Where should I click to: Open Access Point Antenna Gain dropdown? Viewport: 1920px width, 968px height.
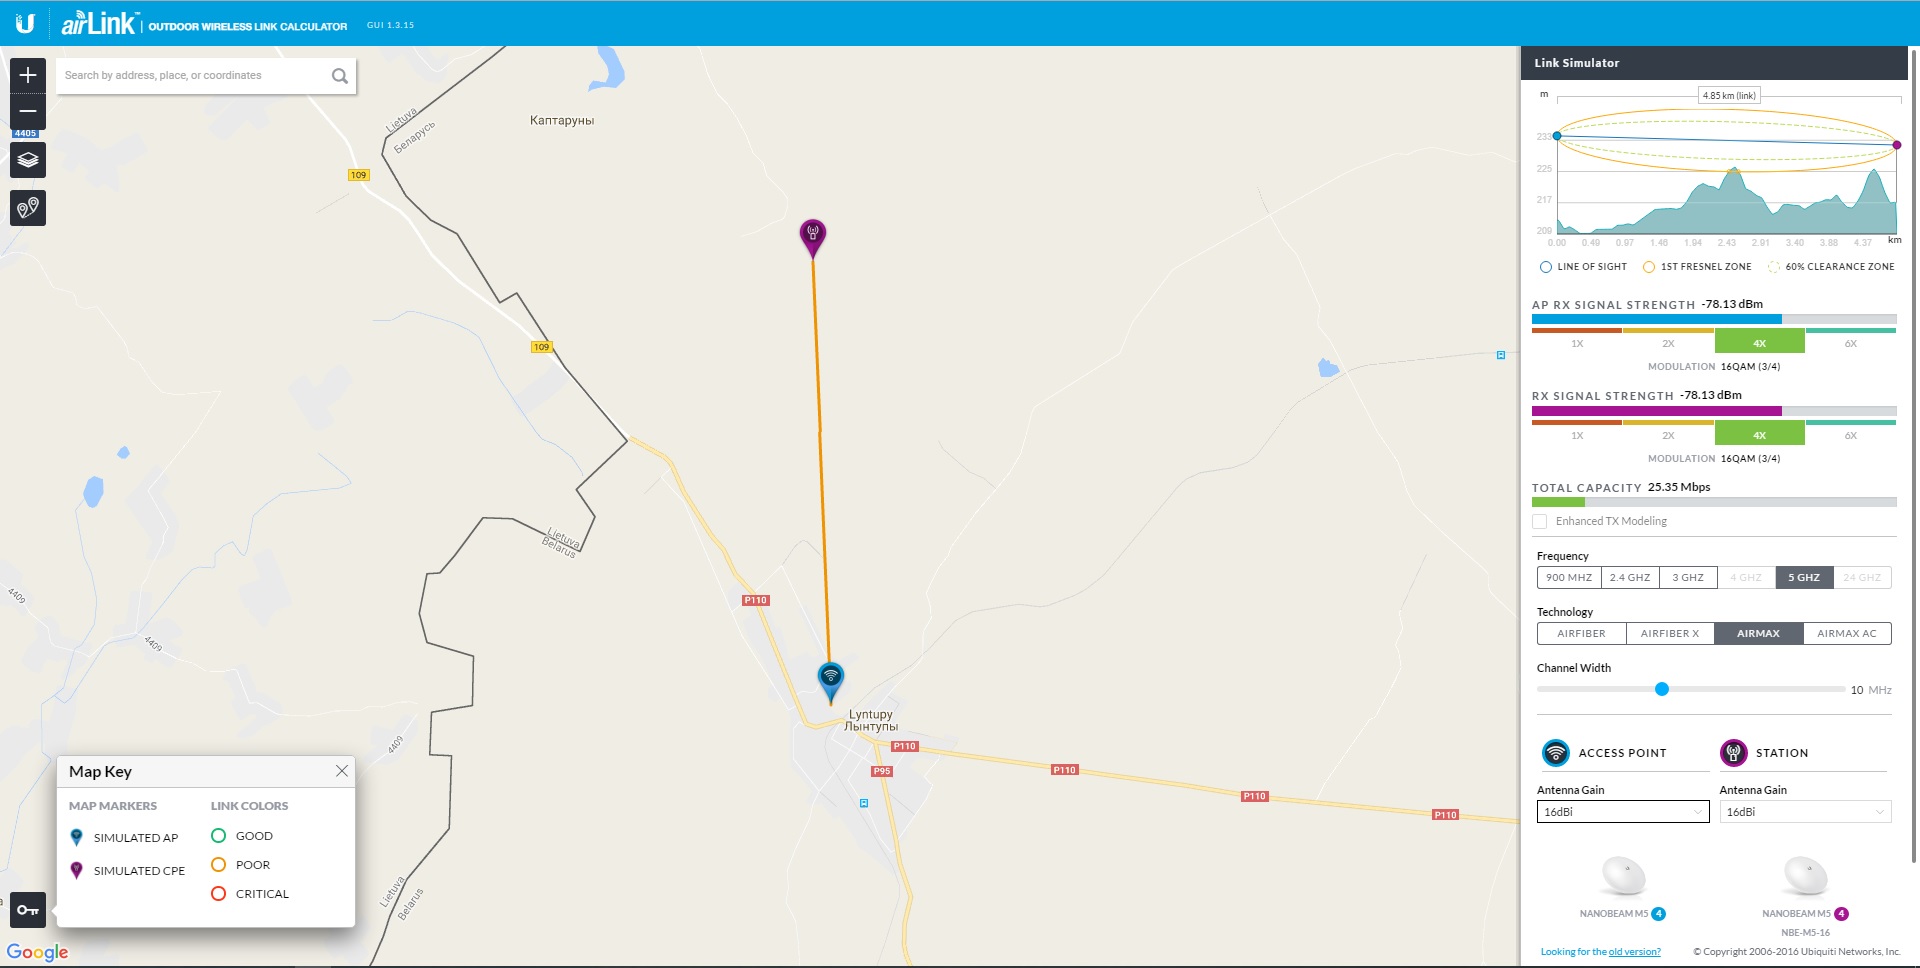coord(1623,812)
